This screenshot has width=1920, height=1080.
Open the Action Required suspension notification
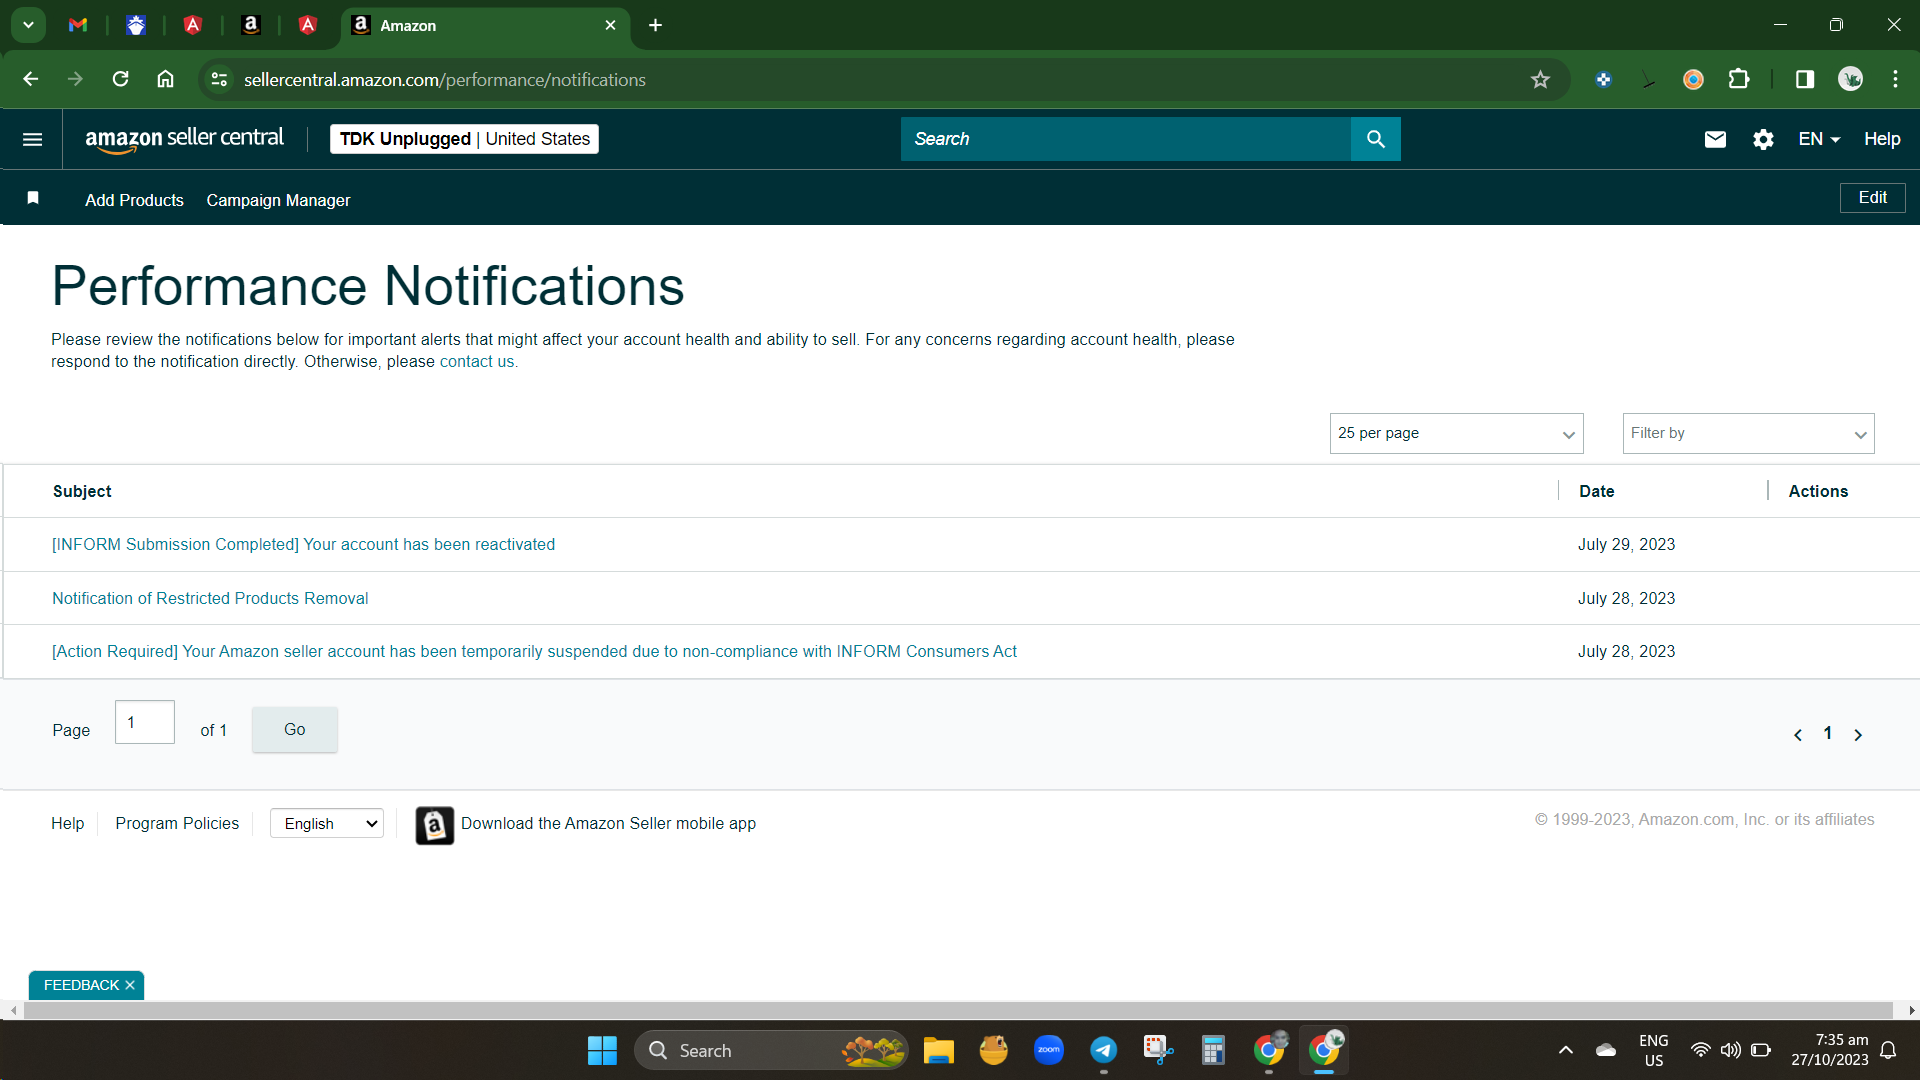(x=534, y=651)
